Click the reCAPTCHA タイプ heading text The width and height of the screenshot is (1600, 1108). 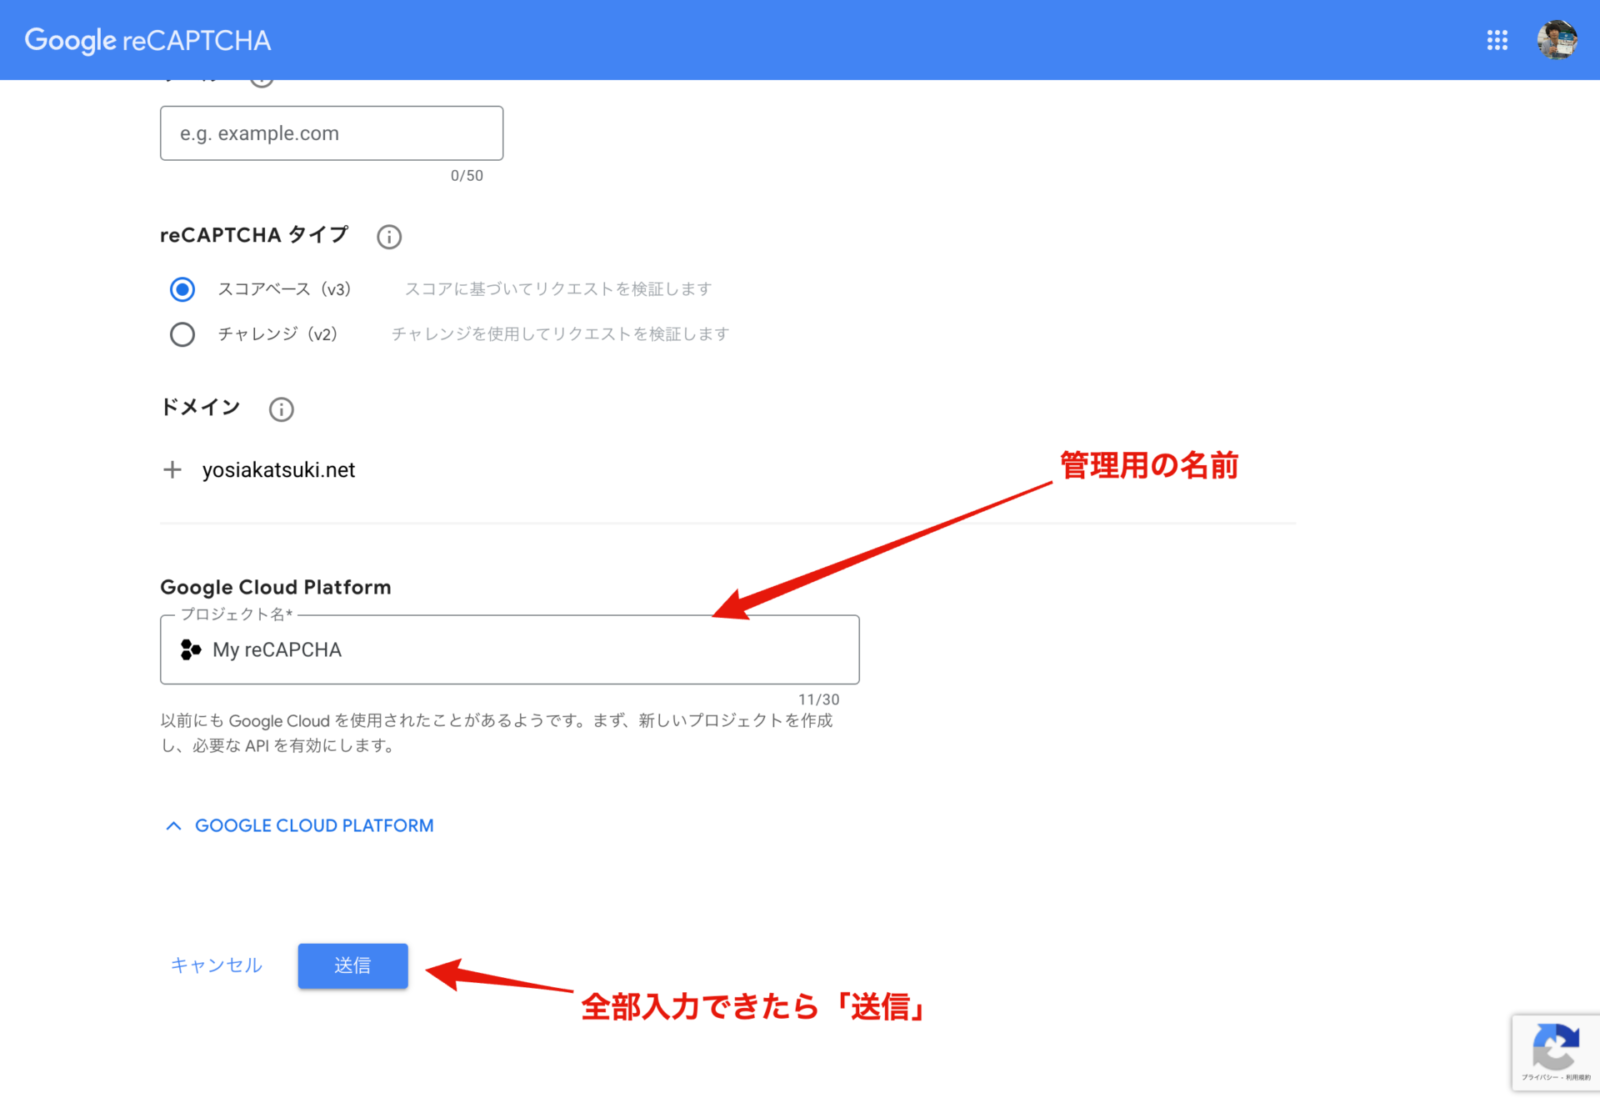pos(254,236)
